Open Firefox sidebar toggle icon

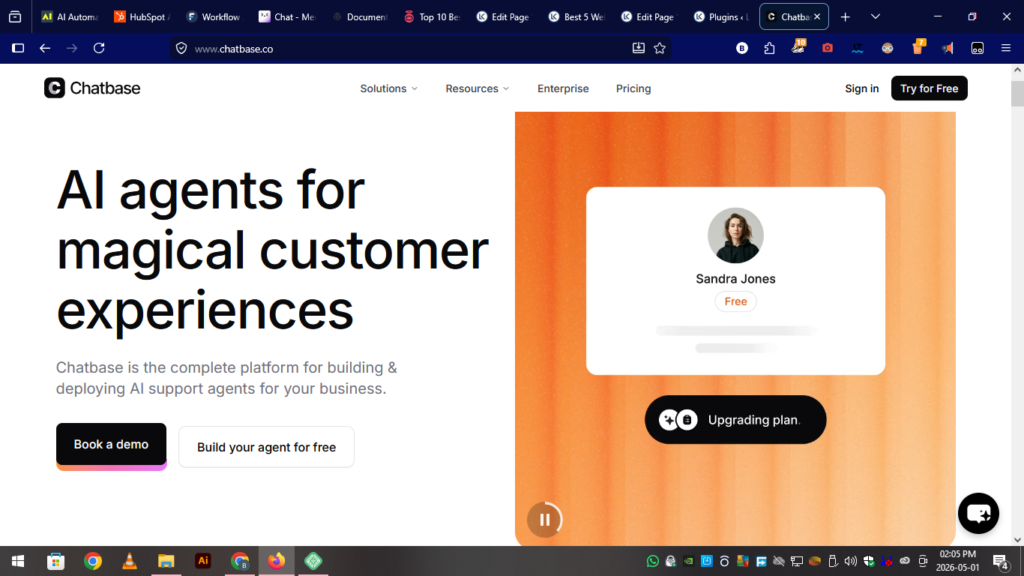coord(18,48)
